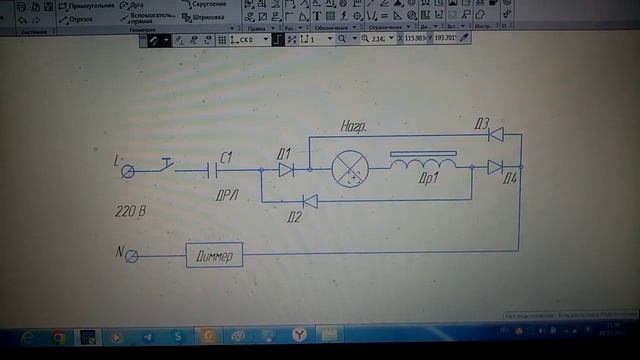The height and width of the screenshot is (360, 640).
Task: Click the V-shaped constraint icon
Action: 371,16
